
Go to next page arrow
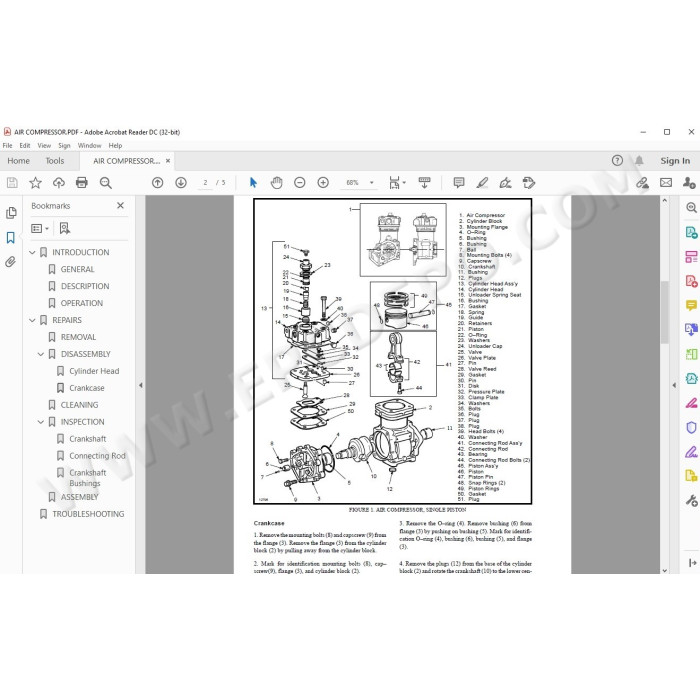click(x=181, y=183)
